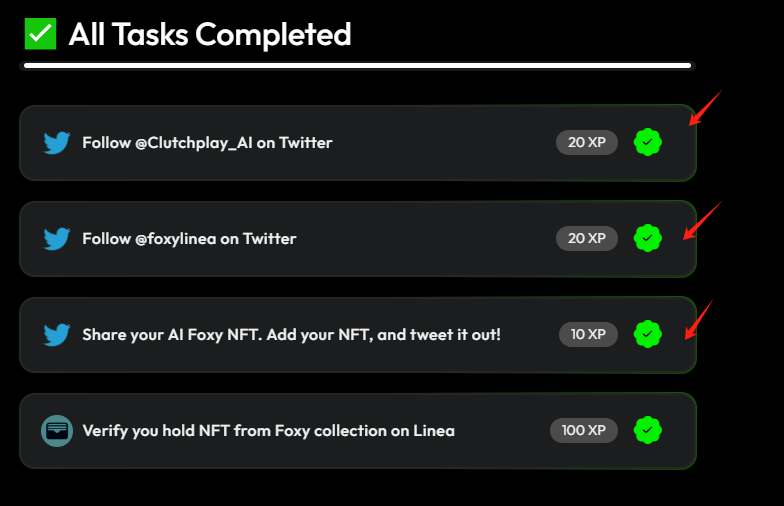Click green check badge for Clutchplay_AI follow
This screenshot has width=784, height=506.
pos(648,142)
